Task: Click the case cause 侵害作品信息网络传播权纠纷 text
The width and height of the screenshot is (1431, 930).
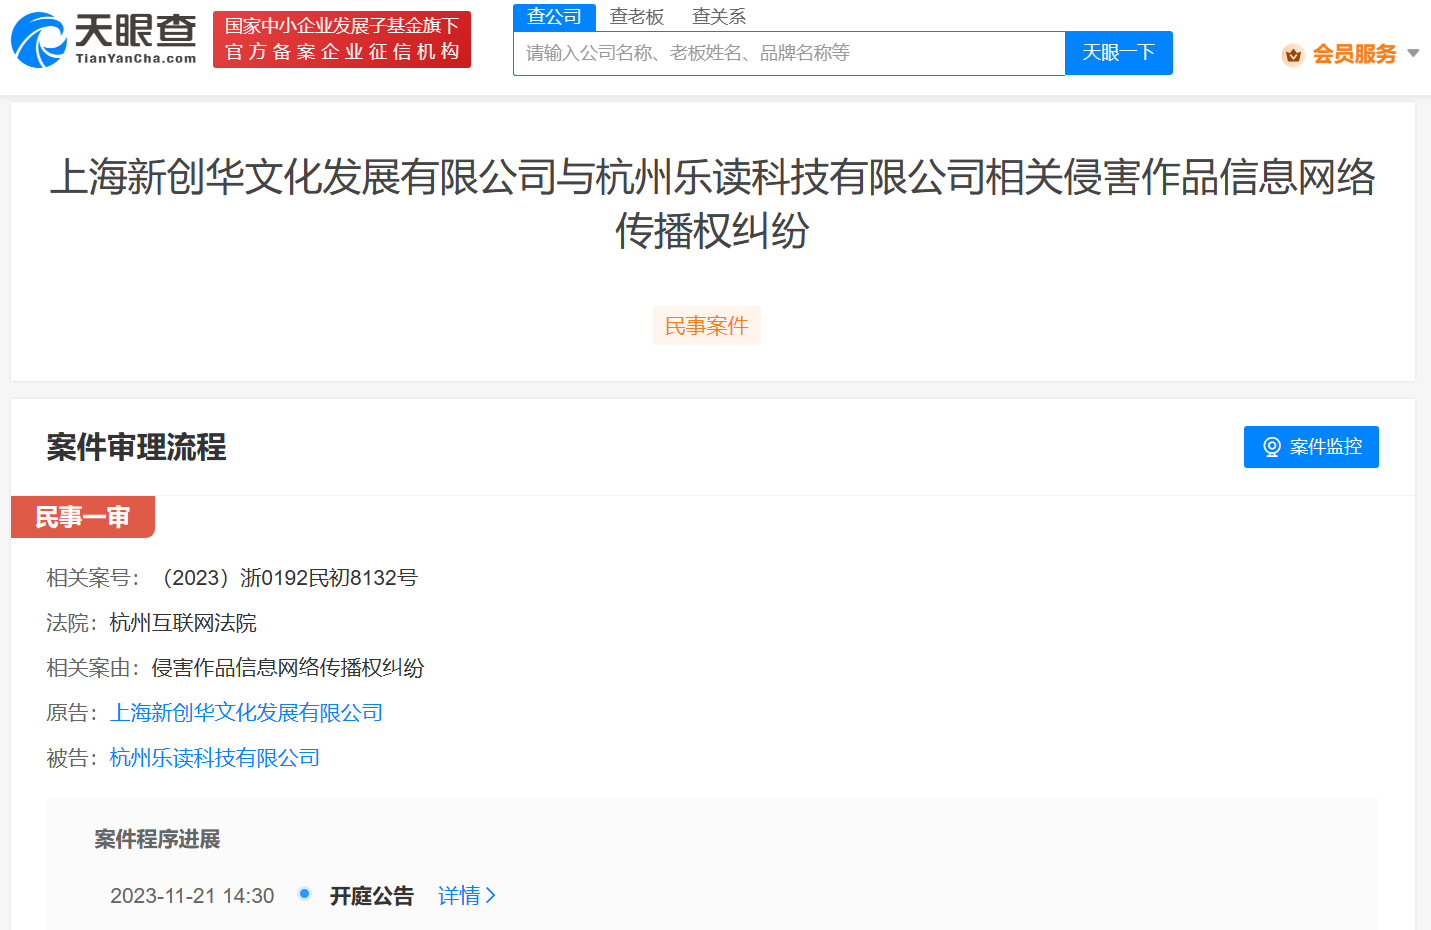Action: click(x=288, y=668)
